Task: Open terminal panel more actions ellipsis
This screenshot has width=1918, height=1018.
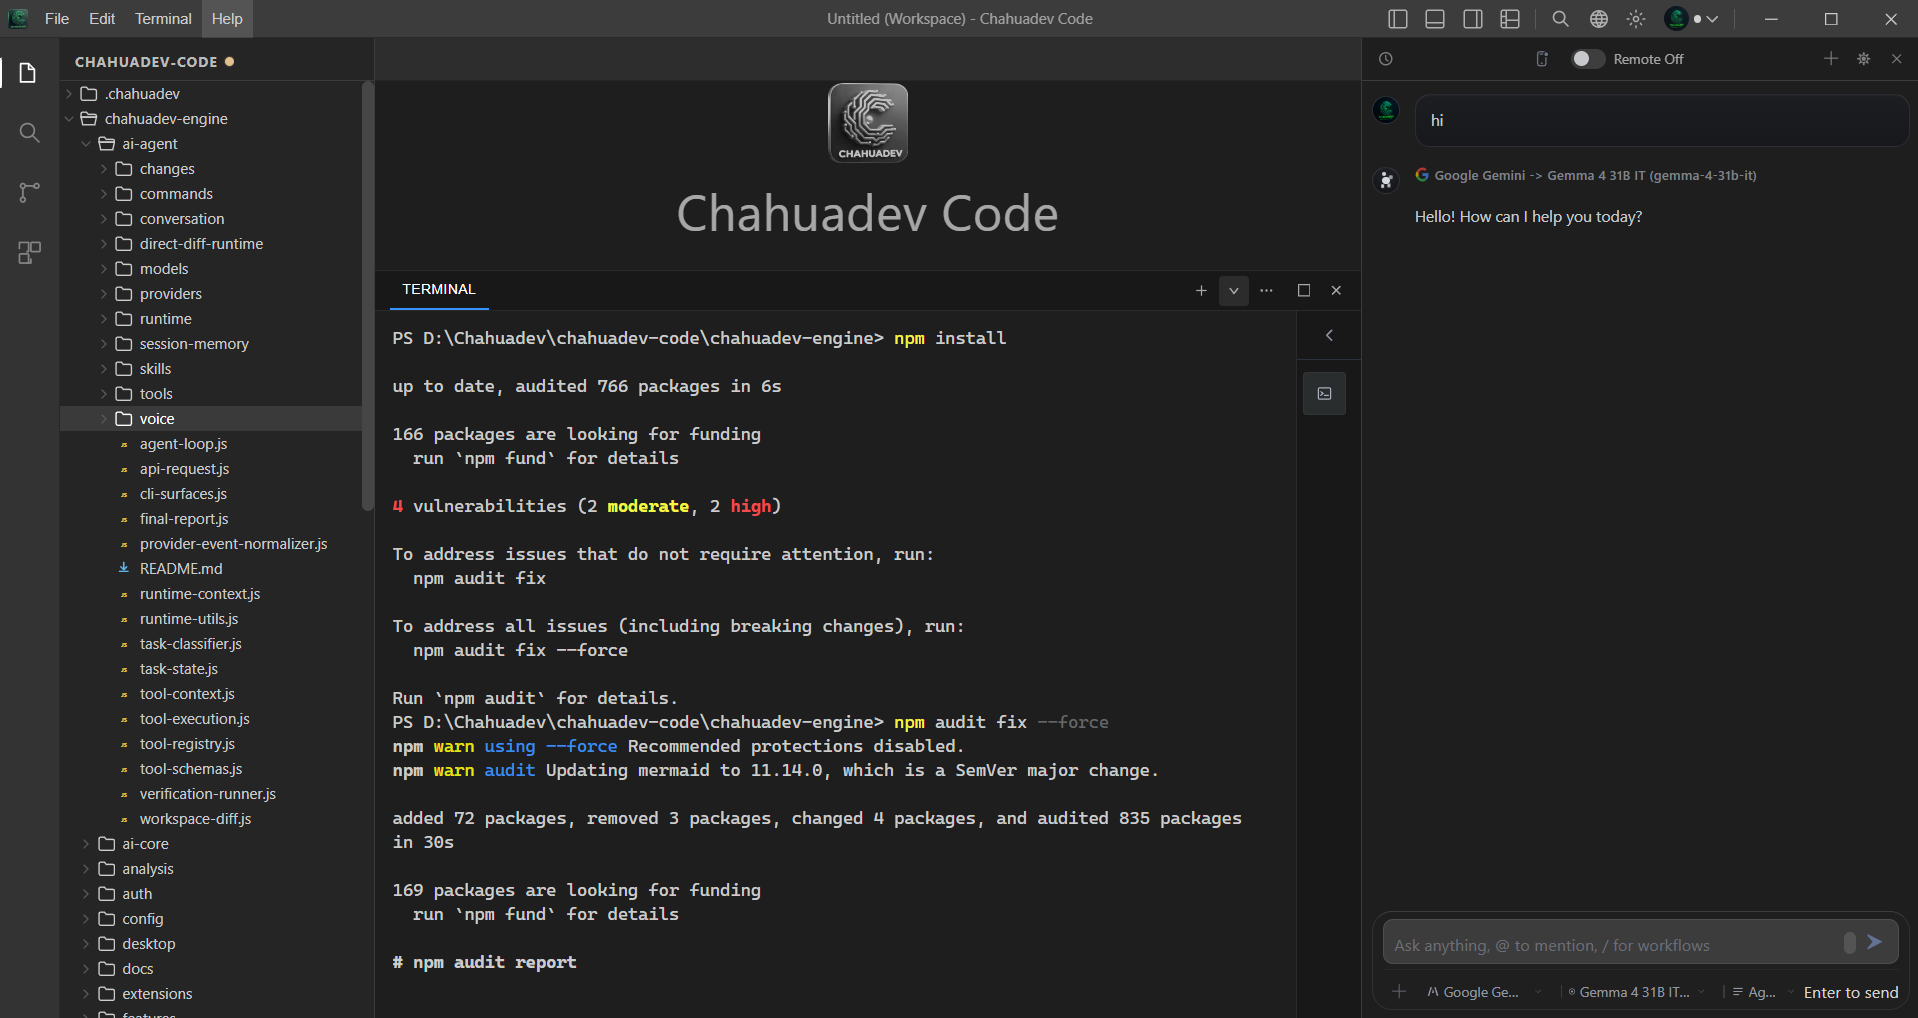Action: pos(1267,291)
